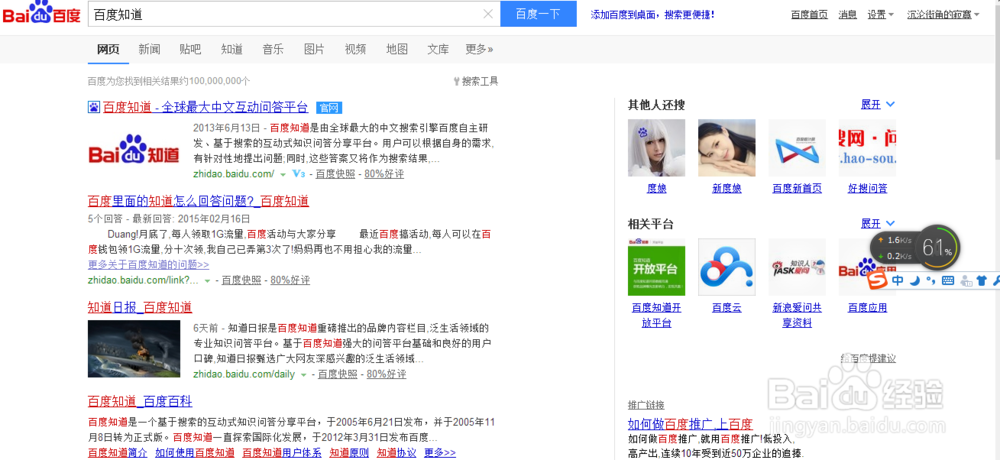The height and width of the screenshot is (460, 1000).
Task: Switch to the 地图 tab
Action: [x=397, y=49]
